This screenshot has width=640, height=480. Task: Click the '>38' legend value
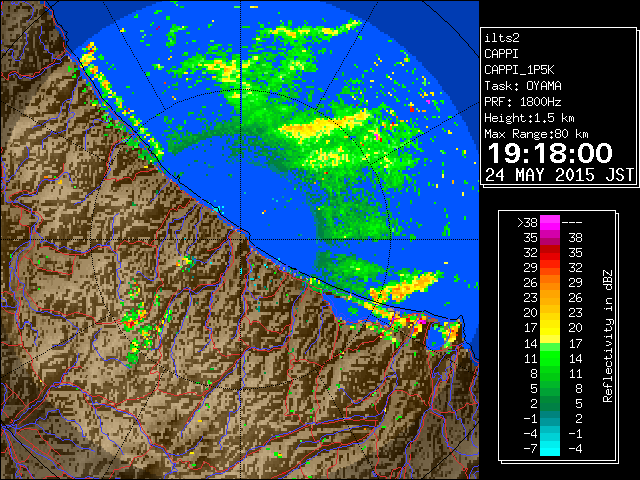[x=527, y=223]
